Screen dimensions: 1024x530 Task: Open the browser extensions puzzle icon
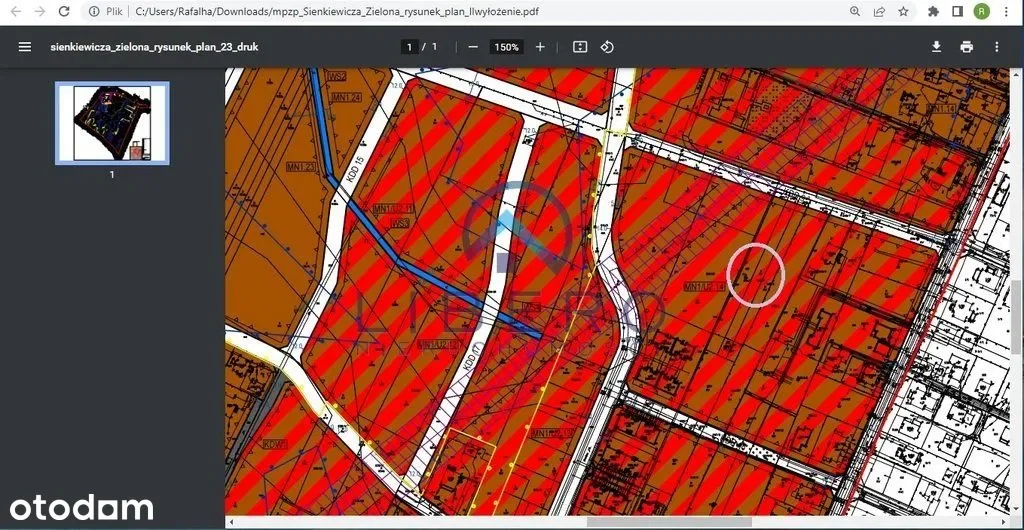934,12
